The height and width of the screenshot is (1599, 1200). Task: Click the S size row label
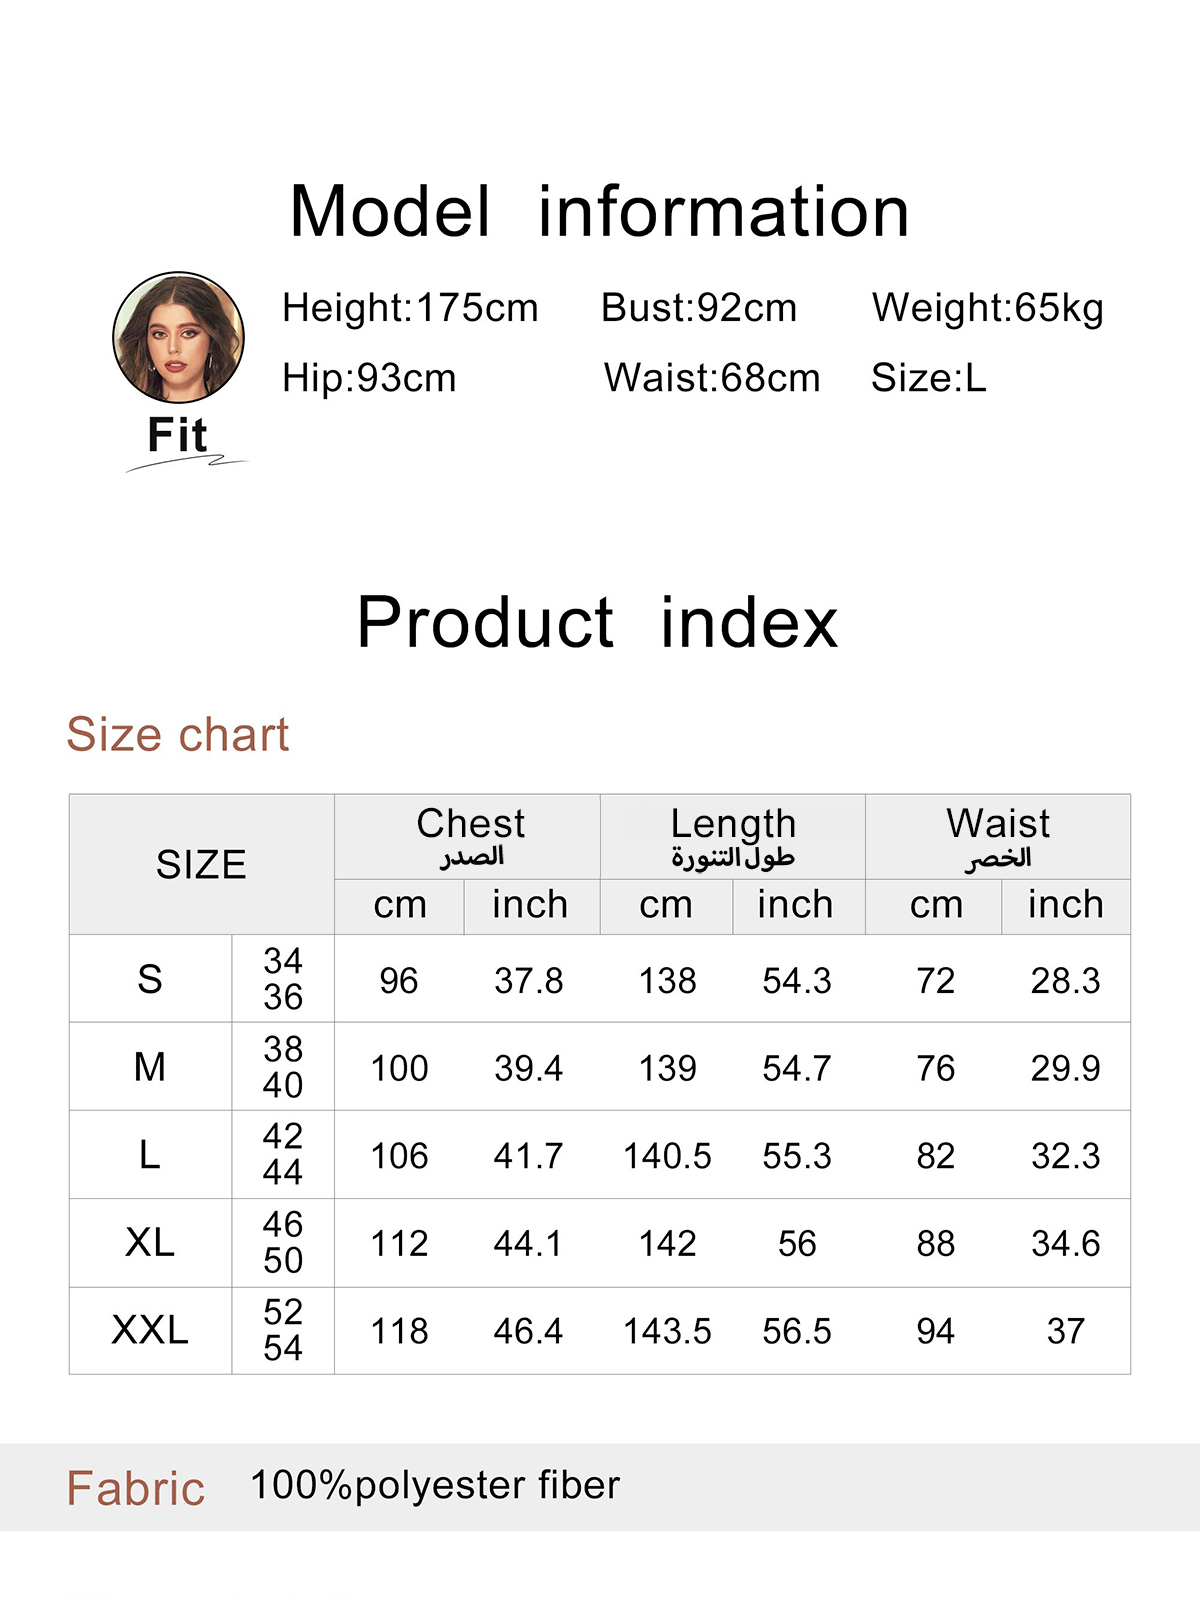click(x=150, y=979)
